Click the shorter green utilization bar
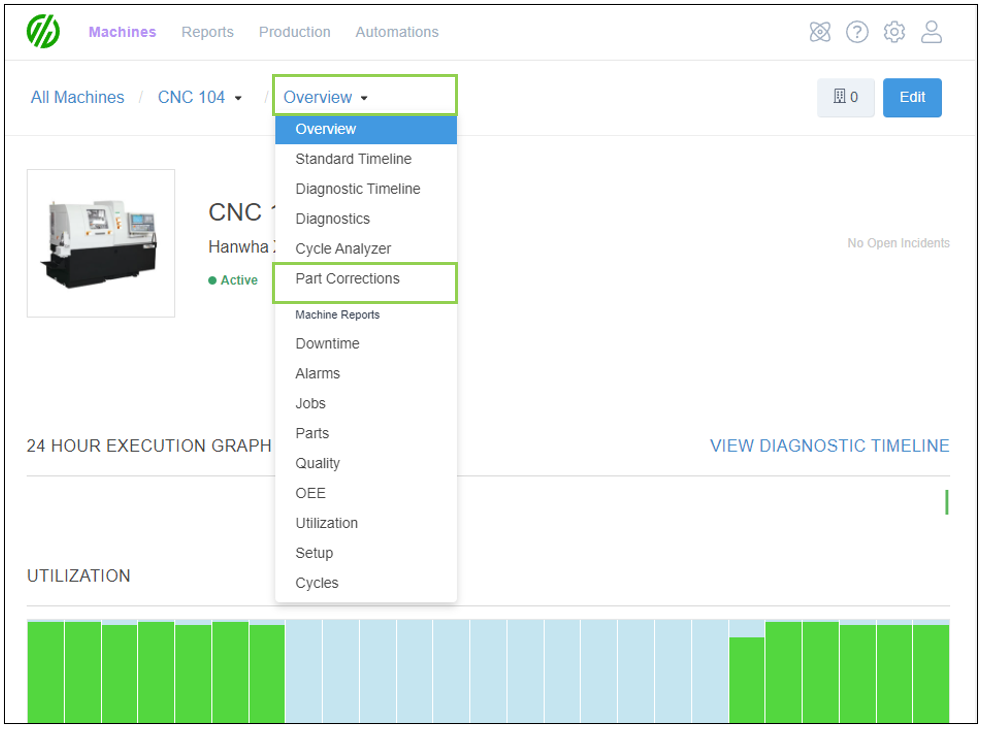The image size is (984, 730). point(746,680)
